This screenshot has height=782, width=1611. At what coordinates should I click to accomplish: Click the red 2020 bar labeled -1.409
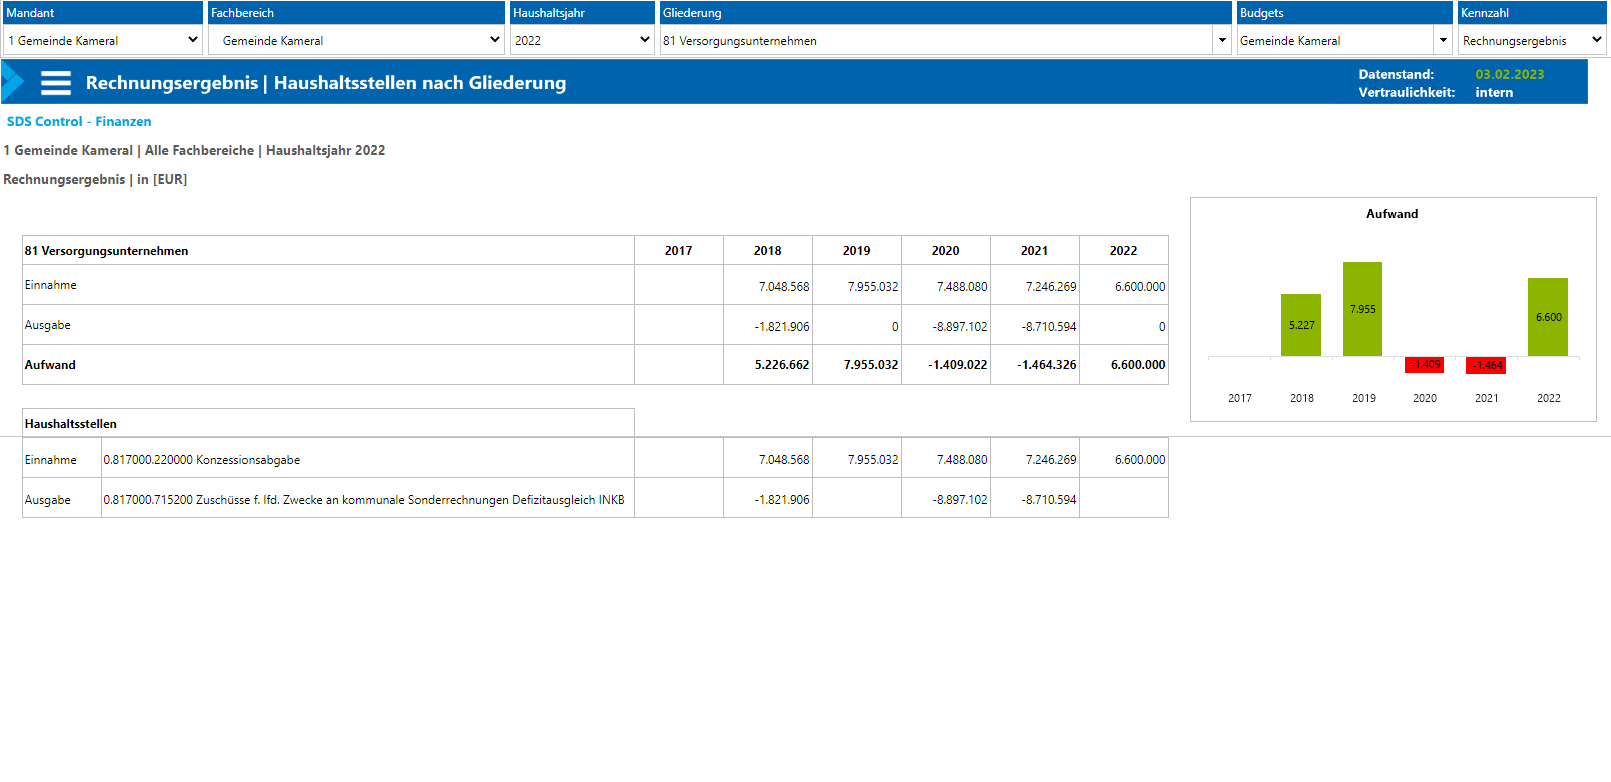(1424, 364)
